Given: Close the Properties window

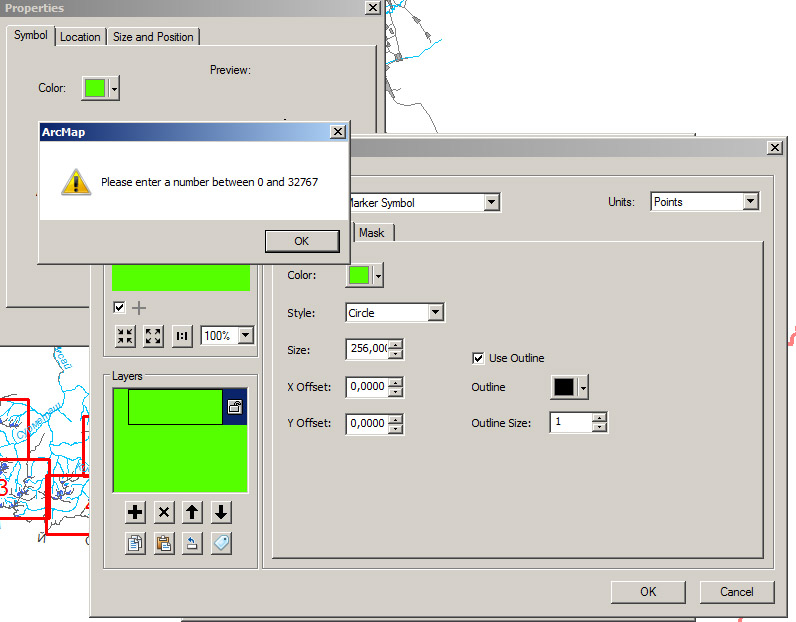Looking at the screenshot, I should tap(373, 8).
